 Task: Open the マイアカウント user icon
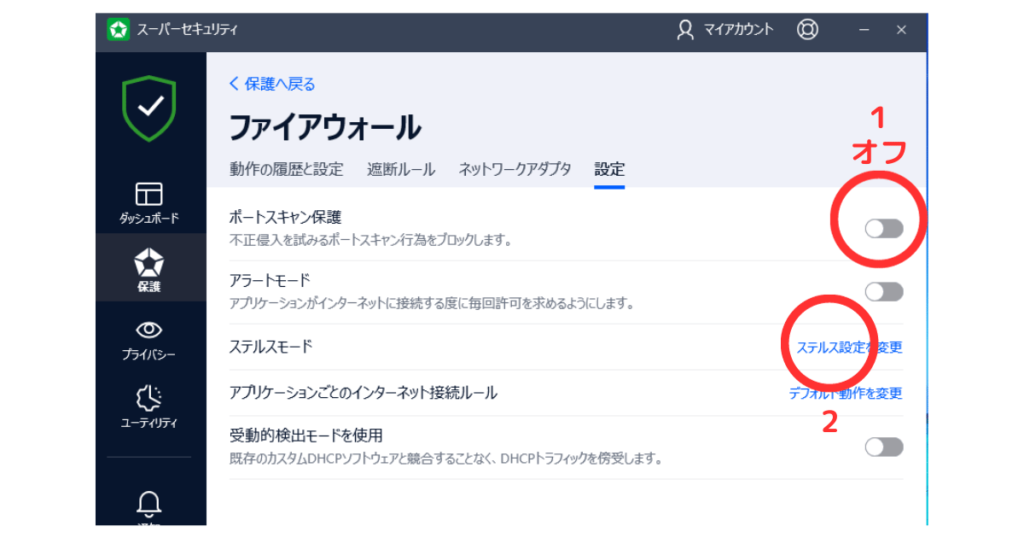(685, 30)
